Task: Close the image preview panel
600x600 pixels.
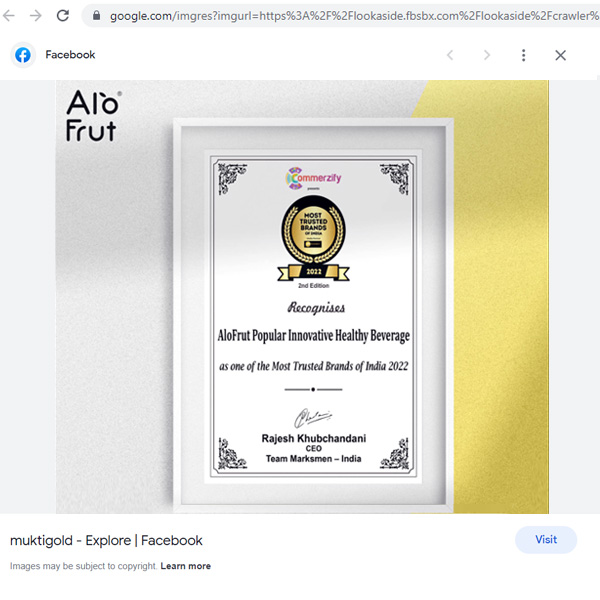Action: (x=561, y=55)
